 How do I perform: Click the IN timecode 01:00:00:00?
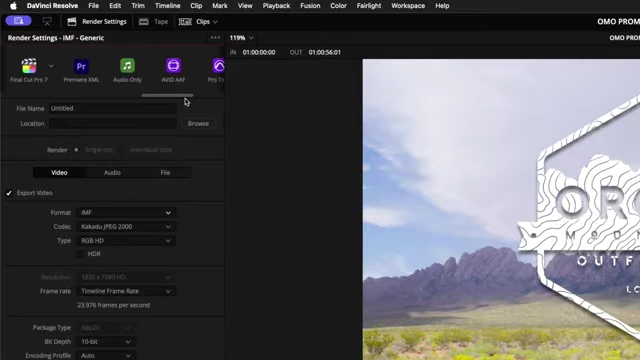coord(259,52)
